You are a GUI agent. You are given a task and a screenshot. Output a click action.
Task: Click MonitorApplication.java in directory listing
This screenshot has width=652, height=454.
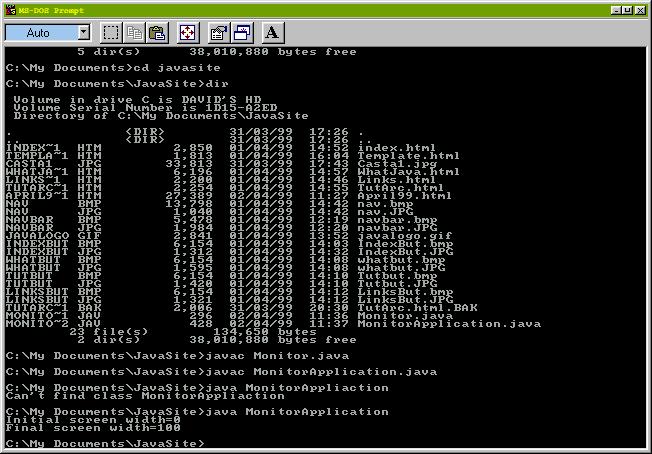click(x=449, y=323)
